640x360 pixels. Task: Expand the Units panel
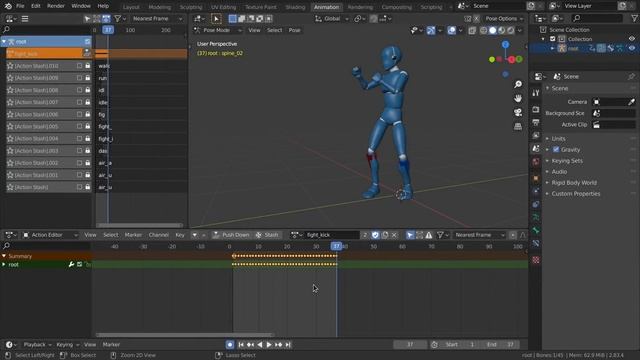coord(558,139)
